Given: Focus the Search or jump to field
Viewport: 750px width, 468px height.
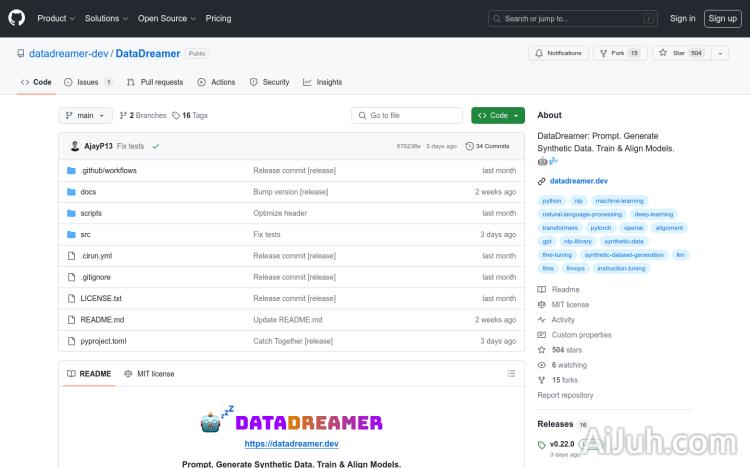Looking at the screenshot, I should pyautogui.click(x=573, y=19).
